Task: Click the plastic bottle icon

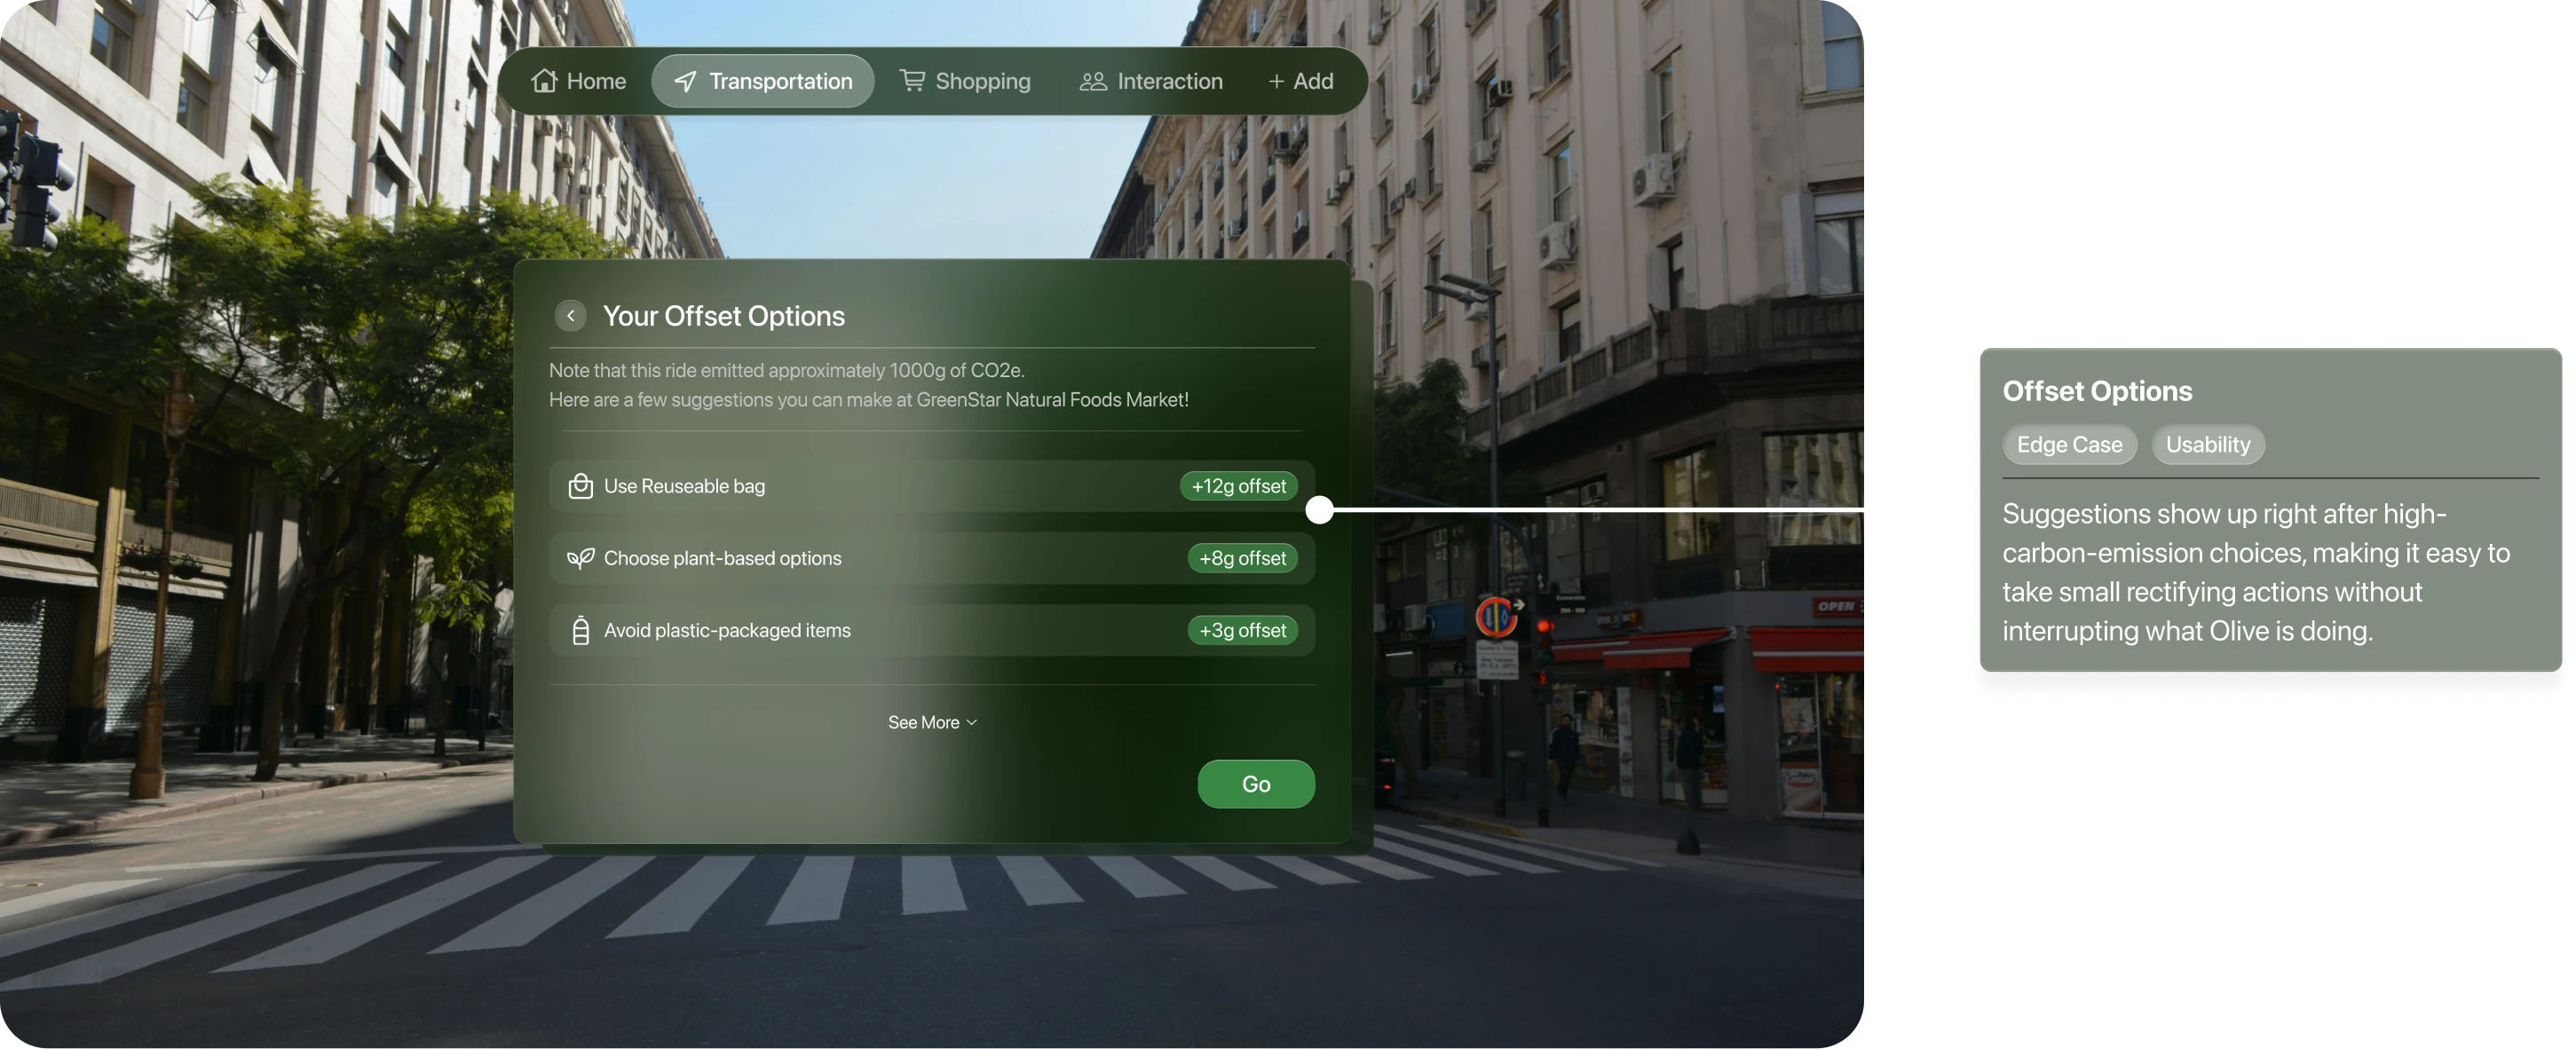Action: point(580,630)
